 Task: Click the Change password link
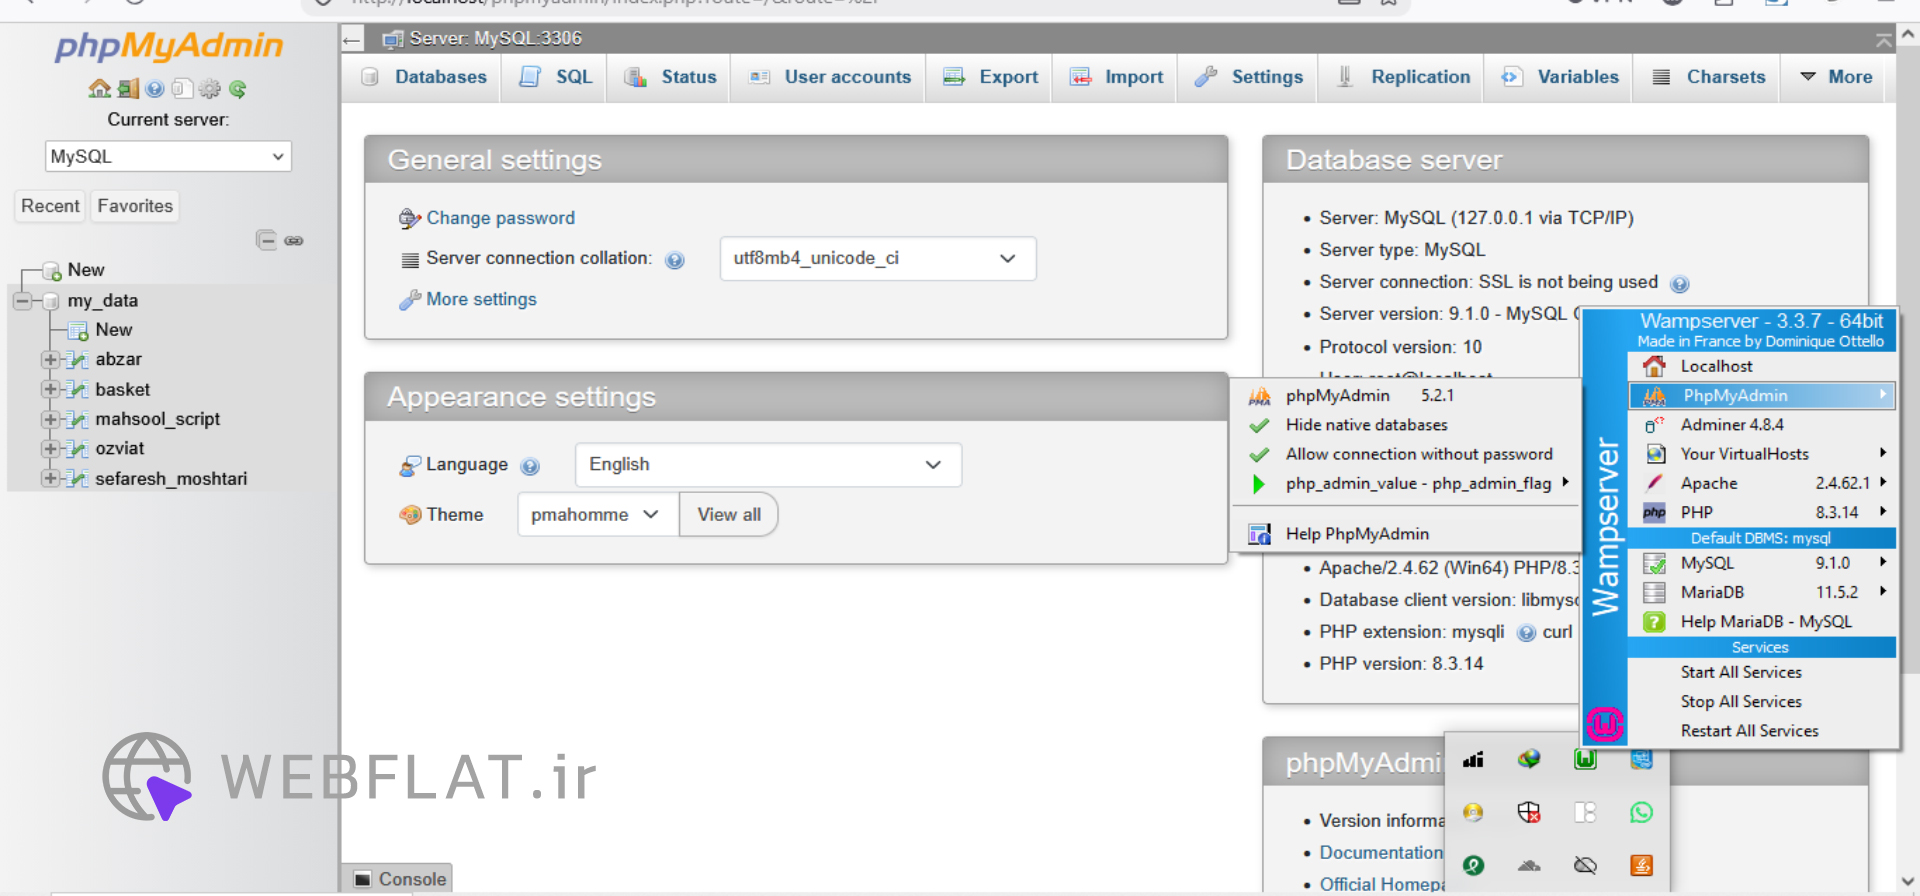[500, 218]
